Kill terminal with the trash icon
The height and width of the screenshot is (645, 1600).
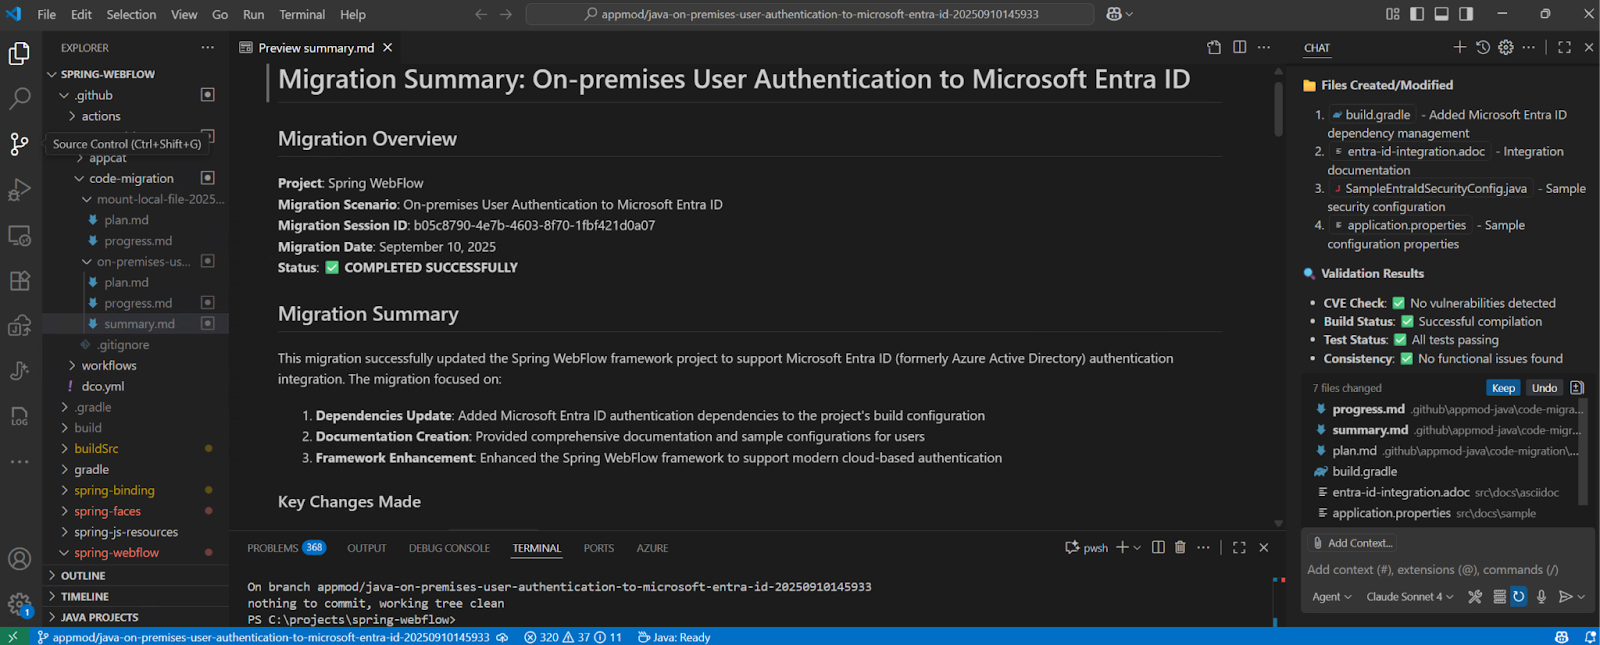point(1180,547)
